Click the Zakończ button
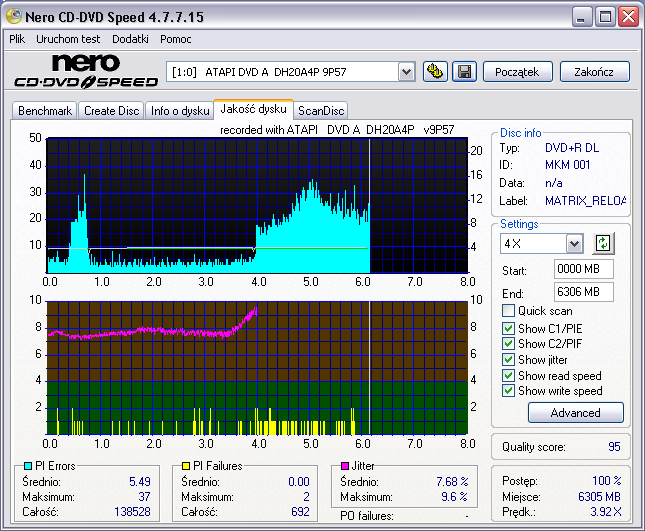Screen dimensions: 645x531 (x=594, y=72)
